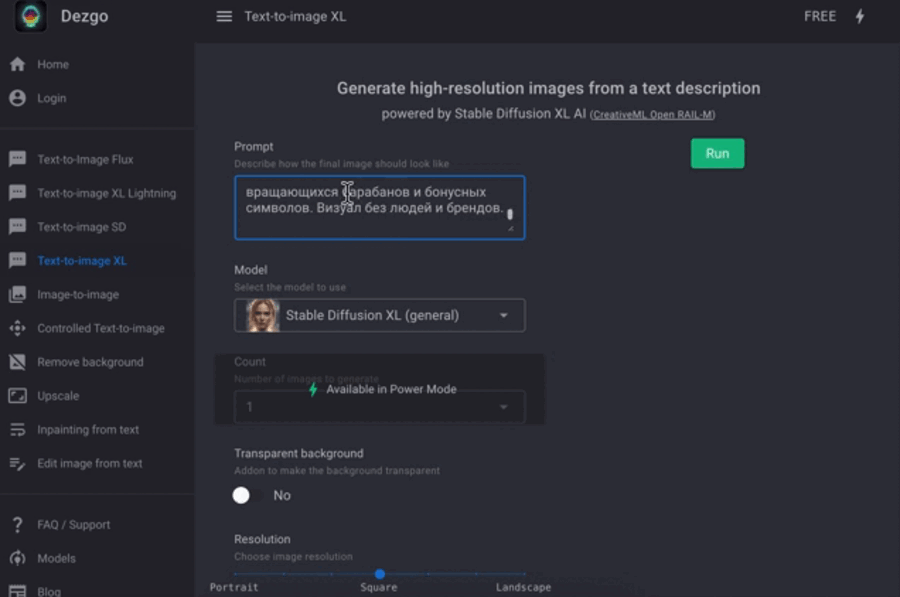Open the Models page link

[x=56, y=558]
